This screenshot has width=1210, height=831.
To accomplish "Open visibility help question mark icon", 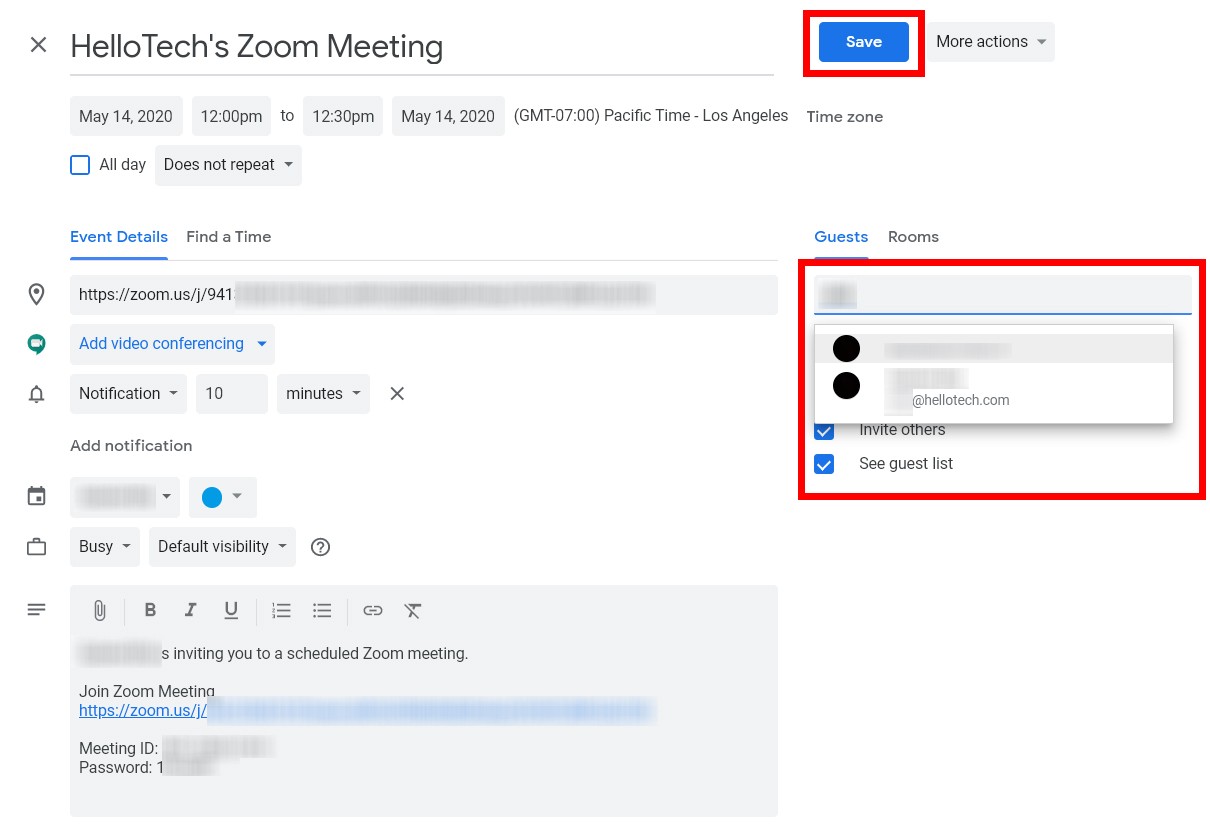I will tap(320, 547).
